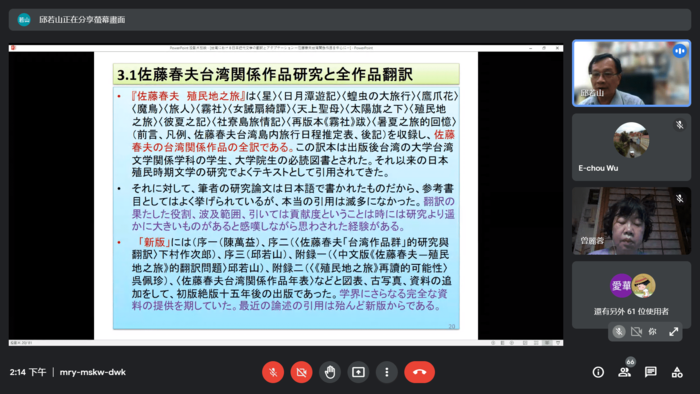The image size is (700, 394).
Task: Click camera-off icon on self-view strip
Action: 636,332
